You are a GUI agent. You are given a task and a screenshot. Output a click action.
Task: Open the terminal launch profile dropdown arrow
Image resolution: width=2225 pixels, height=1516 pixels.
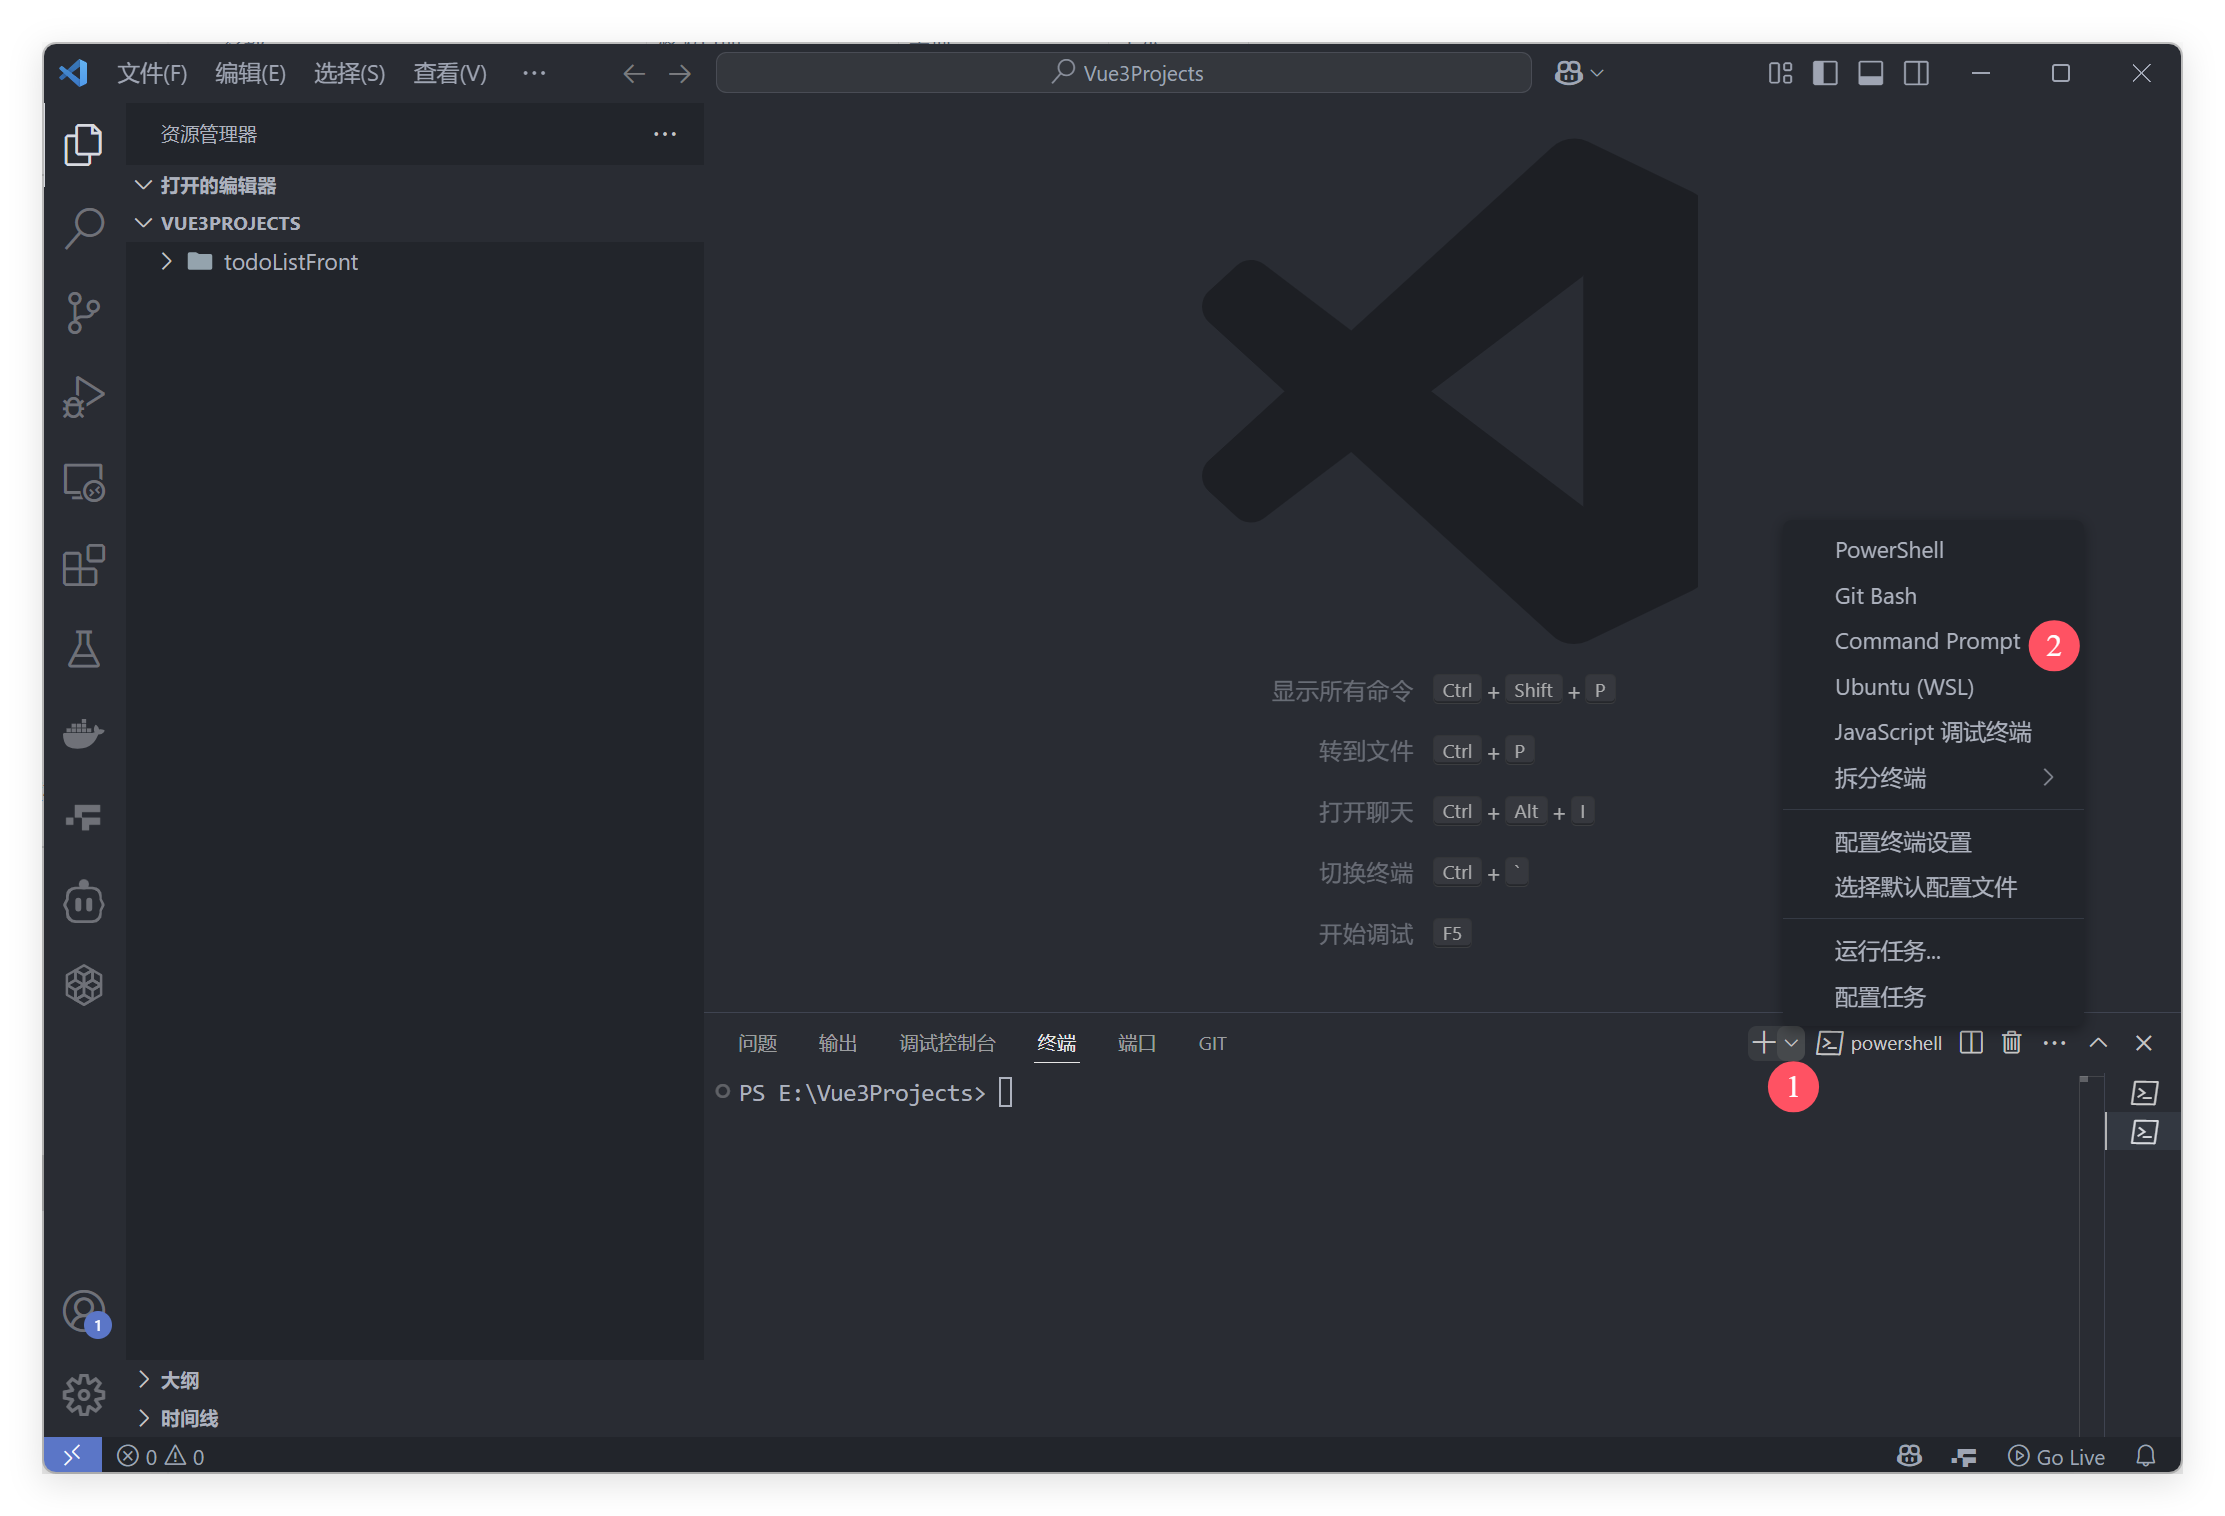click(x=1792, y=1043)
